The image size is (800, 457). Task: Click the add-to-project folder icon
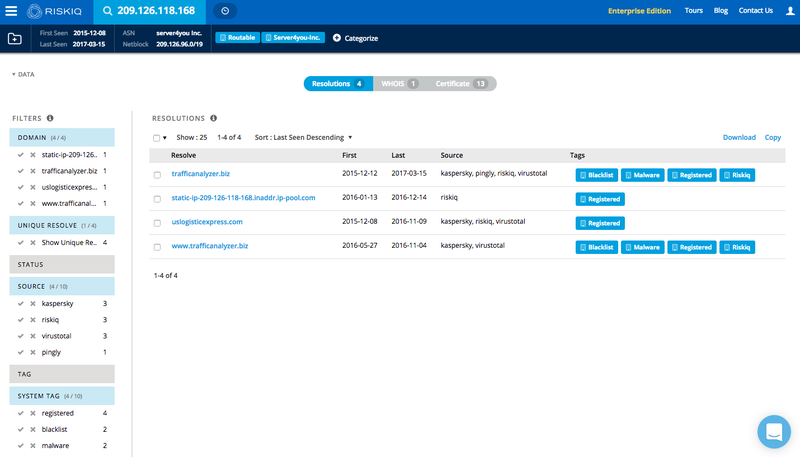(x=15, y=38)
